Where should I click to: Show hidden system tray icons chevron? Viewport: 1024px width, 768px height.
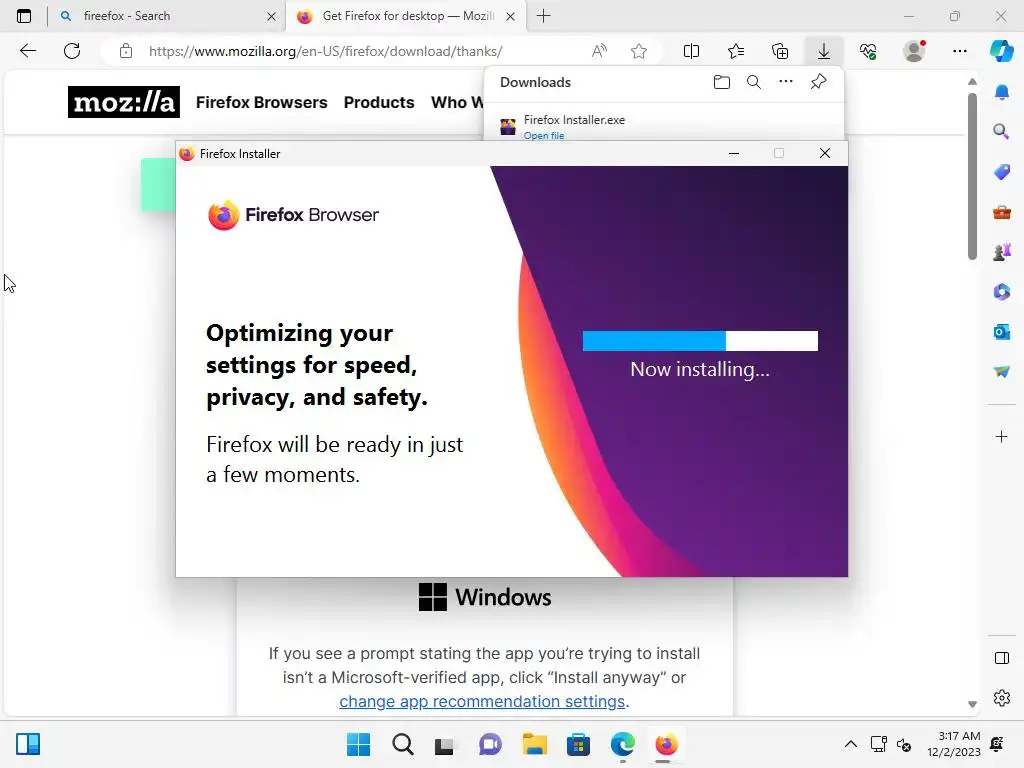[x=850, y=744]
